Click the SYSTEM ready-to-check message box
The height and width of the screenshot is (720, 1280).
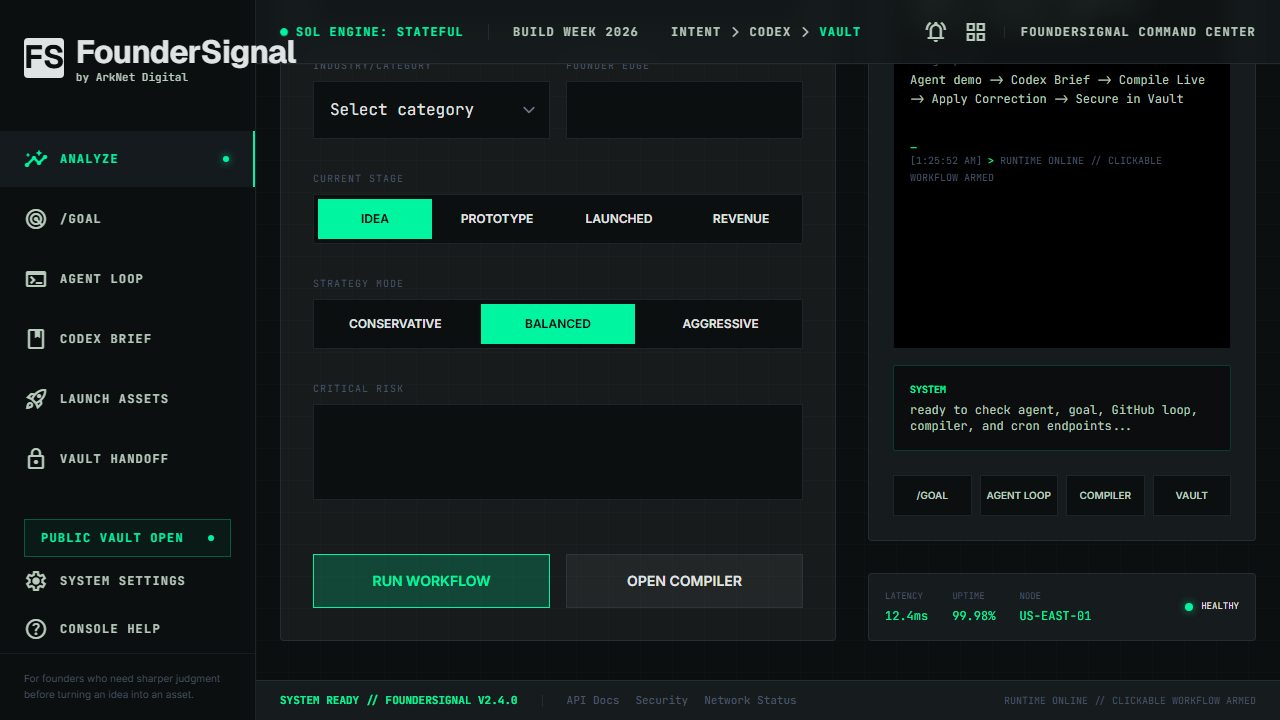[1062, 408]
